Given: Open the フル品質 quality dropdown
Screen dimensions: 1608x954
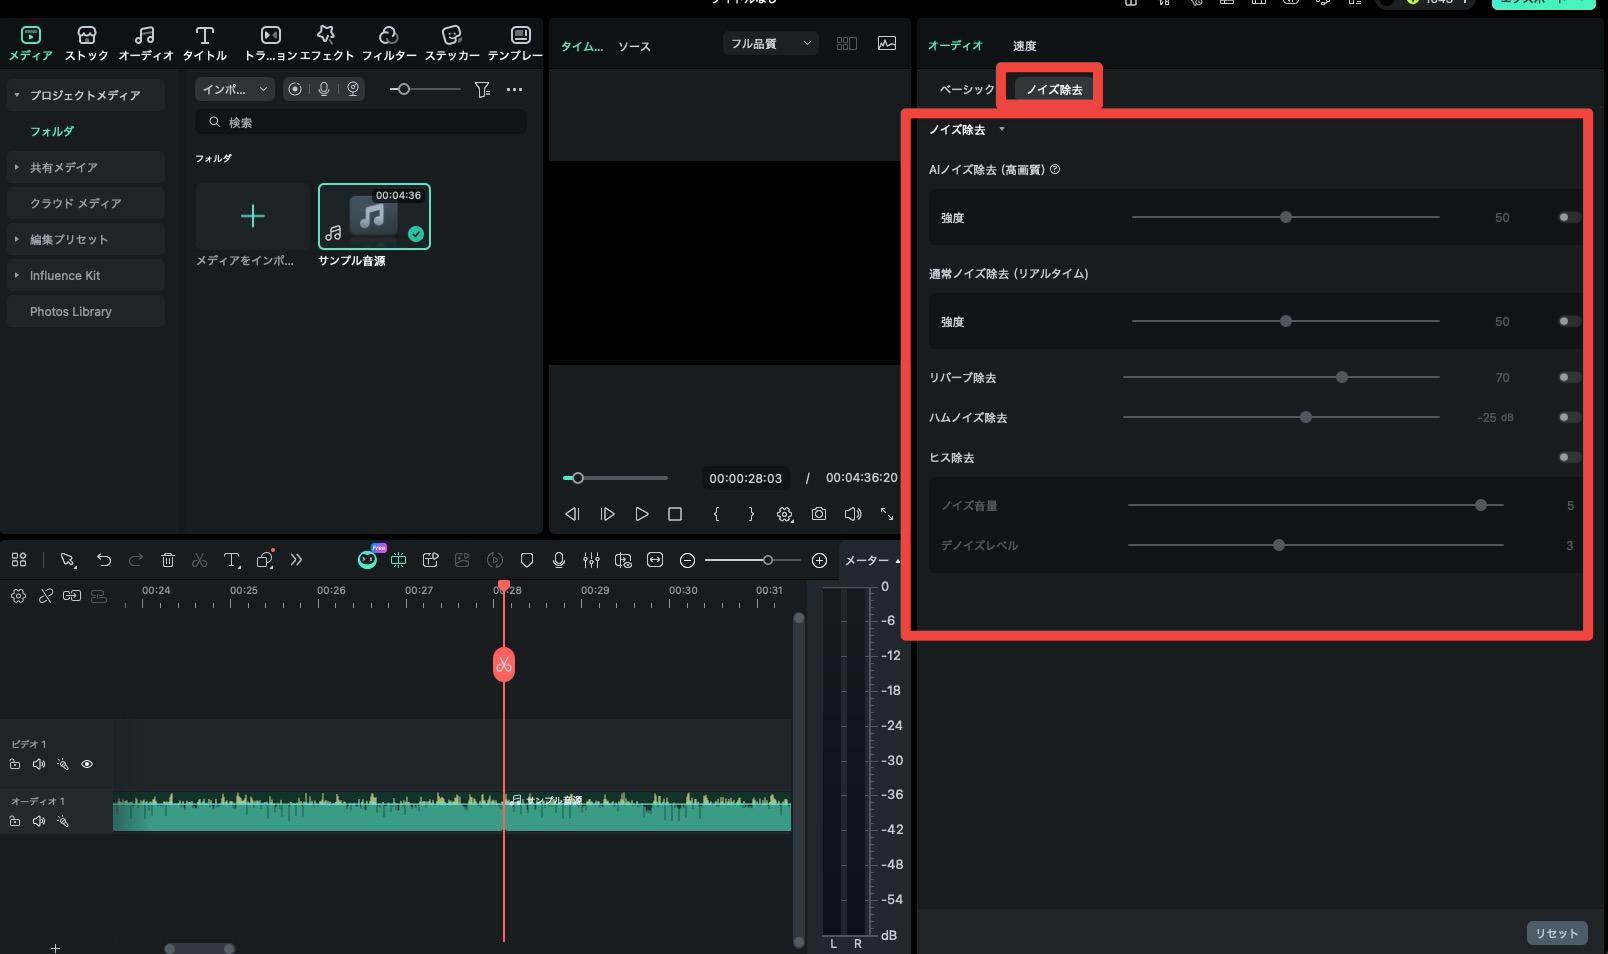Looking at the screenshot, I should point(770,43).
